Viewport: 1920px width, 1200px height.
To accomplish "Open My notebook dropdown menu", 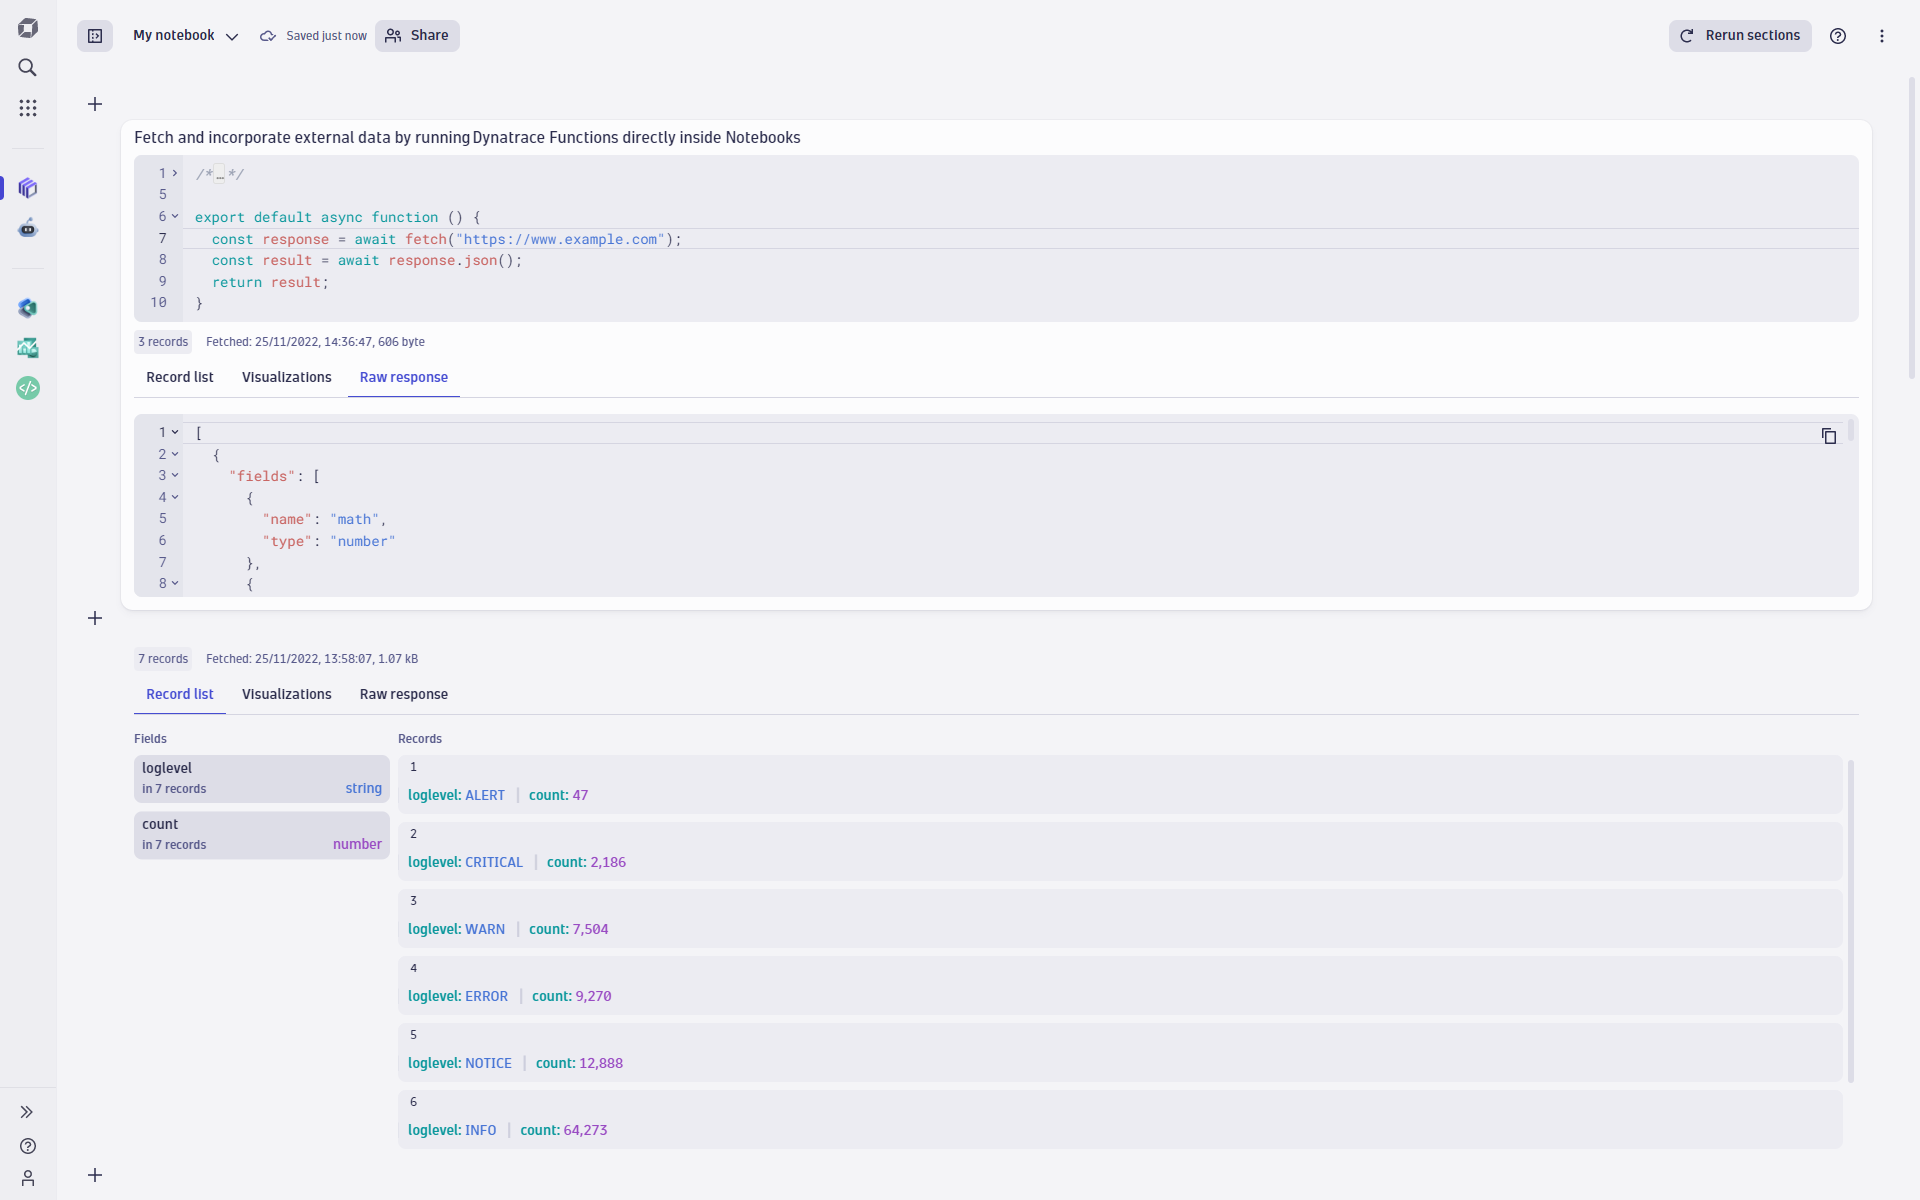I will (x=231, y=36).
